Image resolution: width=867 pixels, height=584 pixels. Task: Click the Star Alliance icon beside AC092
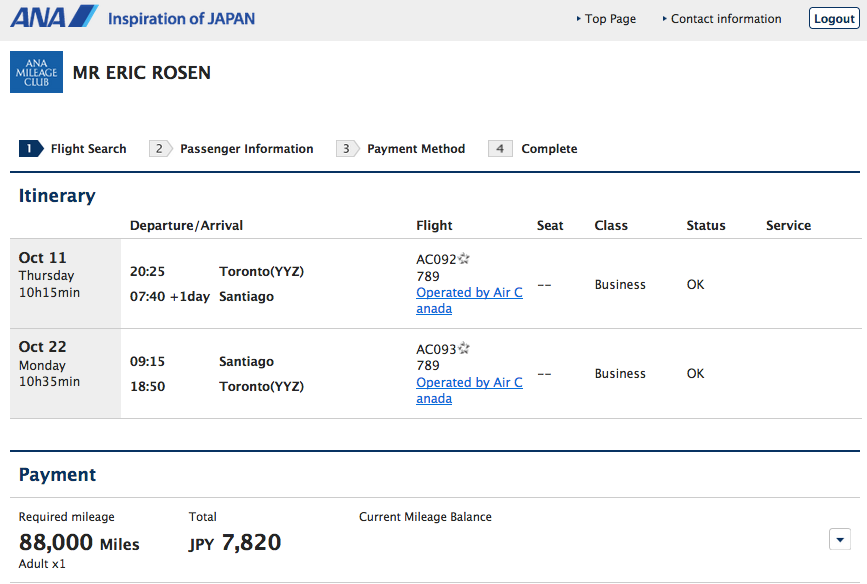click(x=463, y=258)
